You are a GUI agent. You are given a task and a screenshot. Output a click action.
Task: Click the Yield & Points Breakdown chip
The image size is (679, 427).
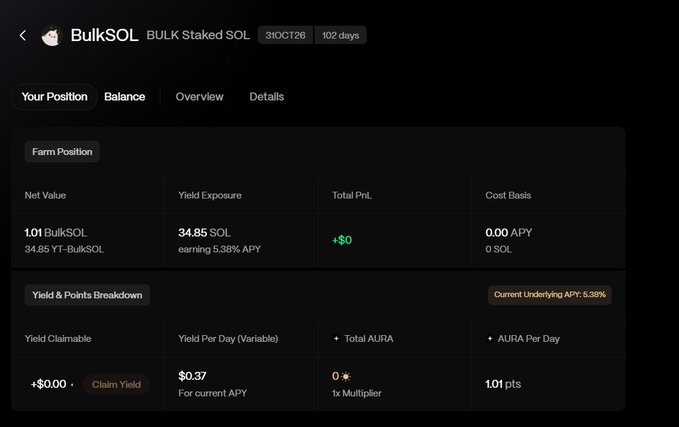click(87, 295)
